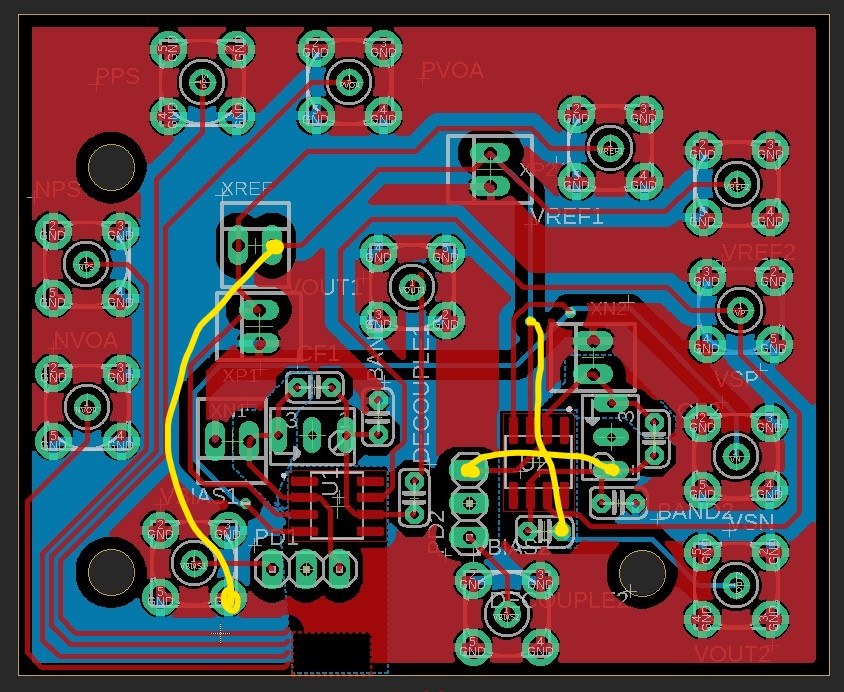
Task: Select the lower pad of XP2 header
Action: pyautogui.click(x=490, y=187)
